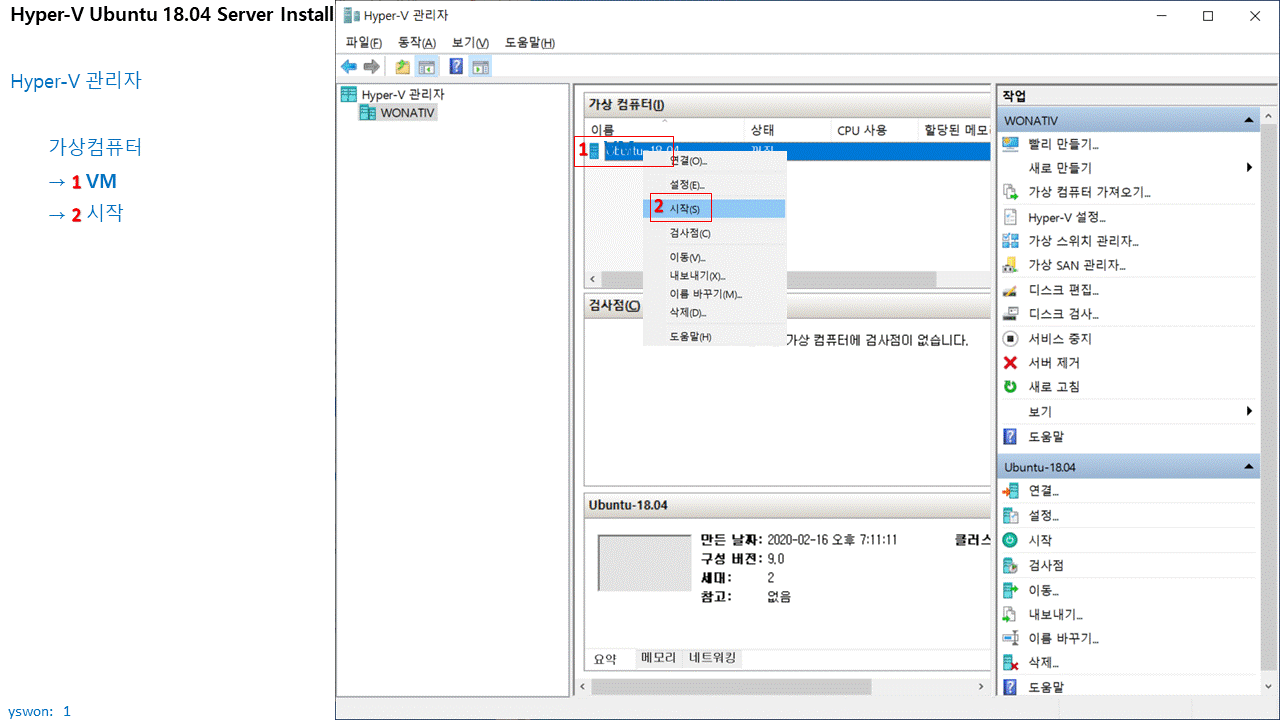Collapse the Ubuntu-18.04 actions section header arrow
Screen dimensions: 1280x720
click(1249, 467)
